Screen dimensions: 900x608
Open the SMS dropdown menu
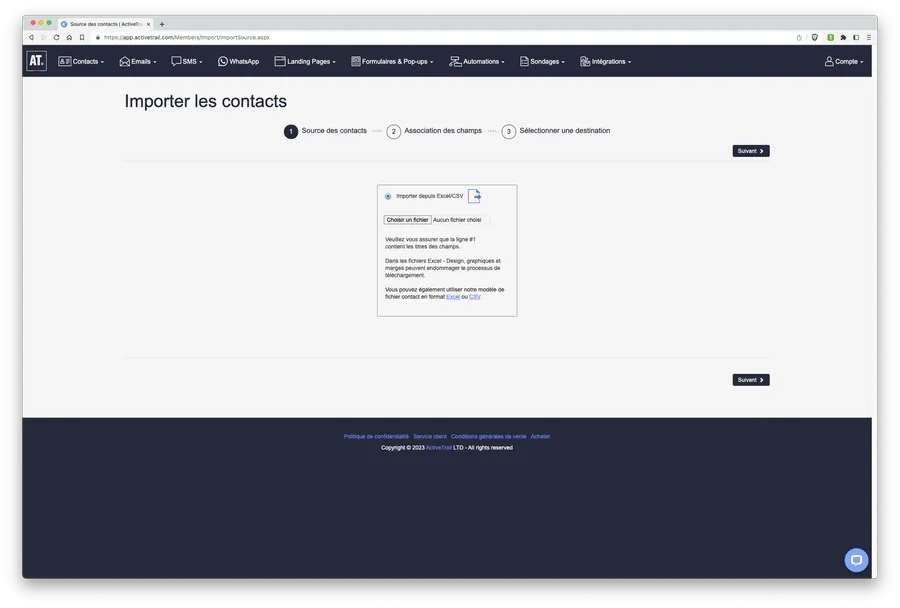[x=187, y=61]
